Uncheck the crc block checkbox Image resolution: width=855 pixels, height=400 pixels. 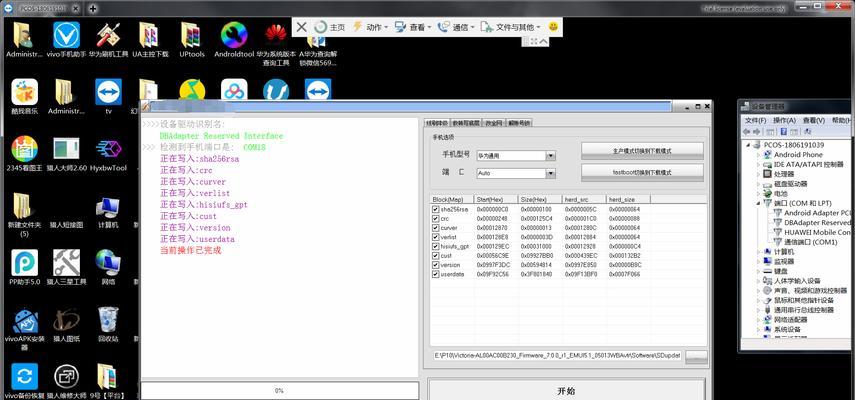tap(435, 219)
